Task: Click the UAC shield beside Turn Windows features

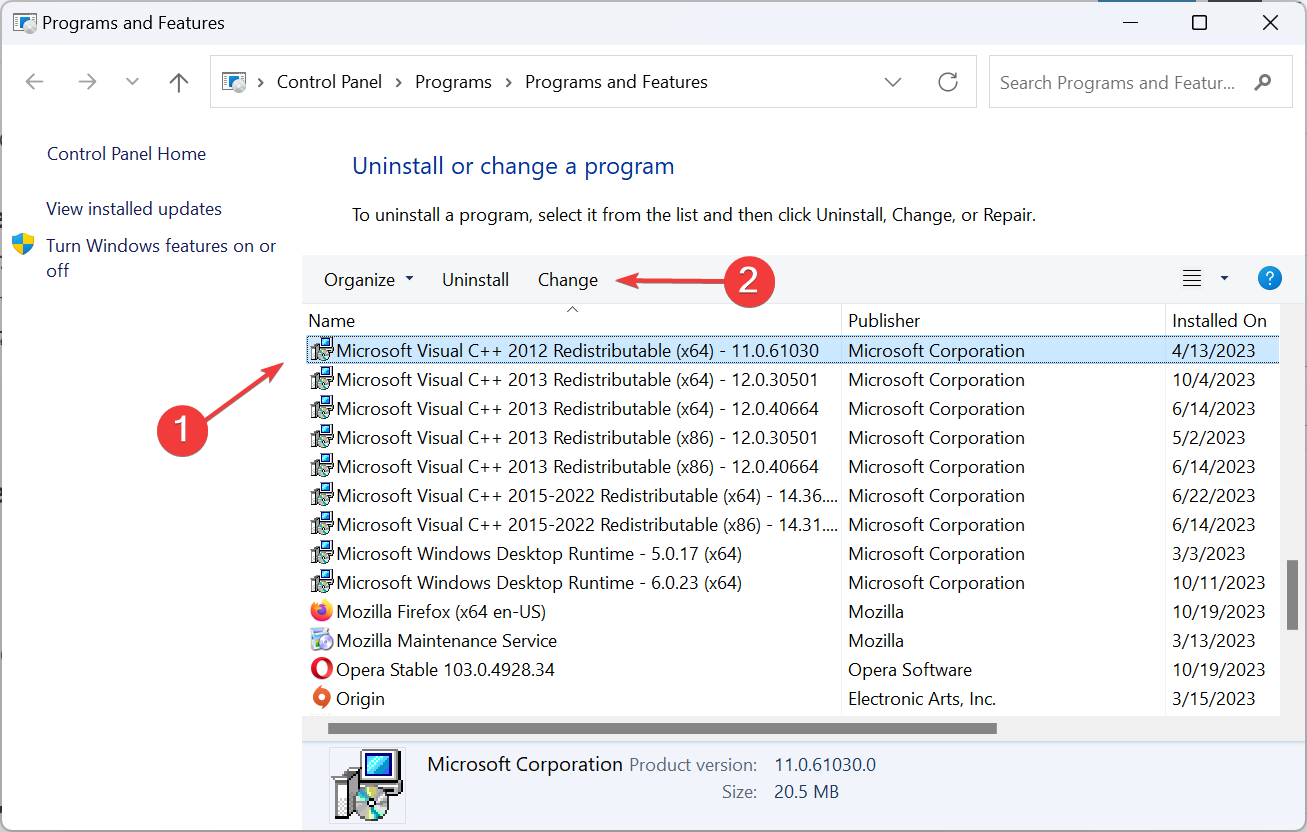Action: coord(25,244)
